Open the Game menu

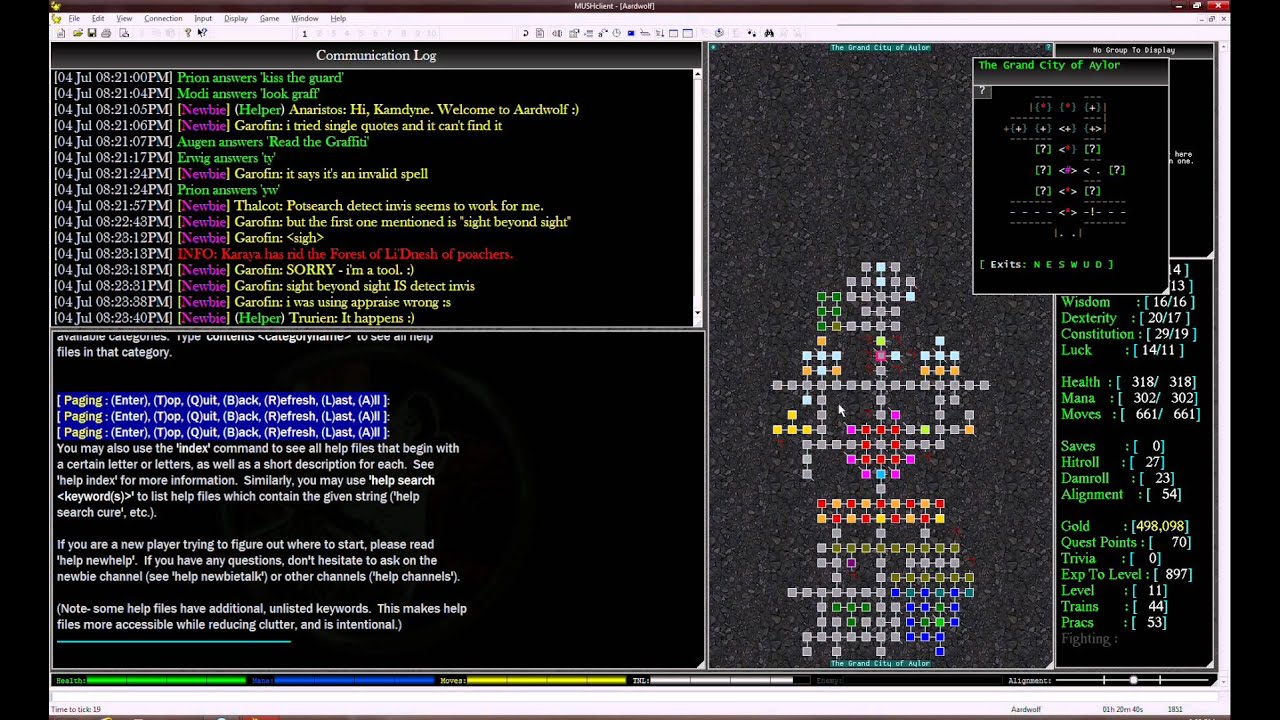click(x=269, y=18)
